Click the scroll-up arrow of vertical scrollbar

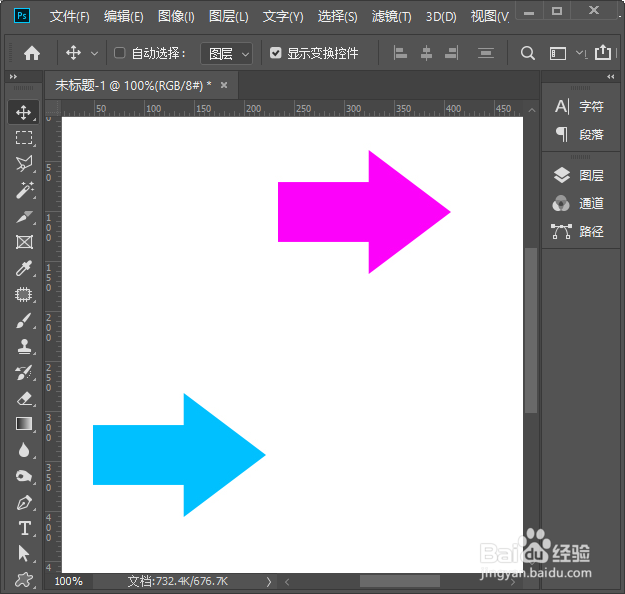pyautogui.click(x=531, y=110)
